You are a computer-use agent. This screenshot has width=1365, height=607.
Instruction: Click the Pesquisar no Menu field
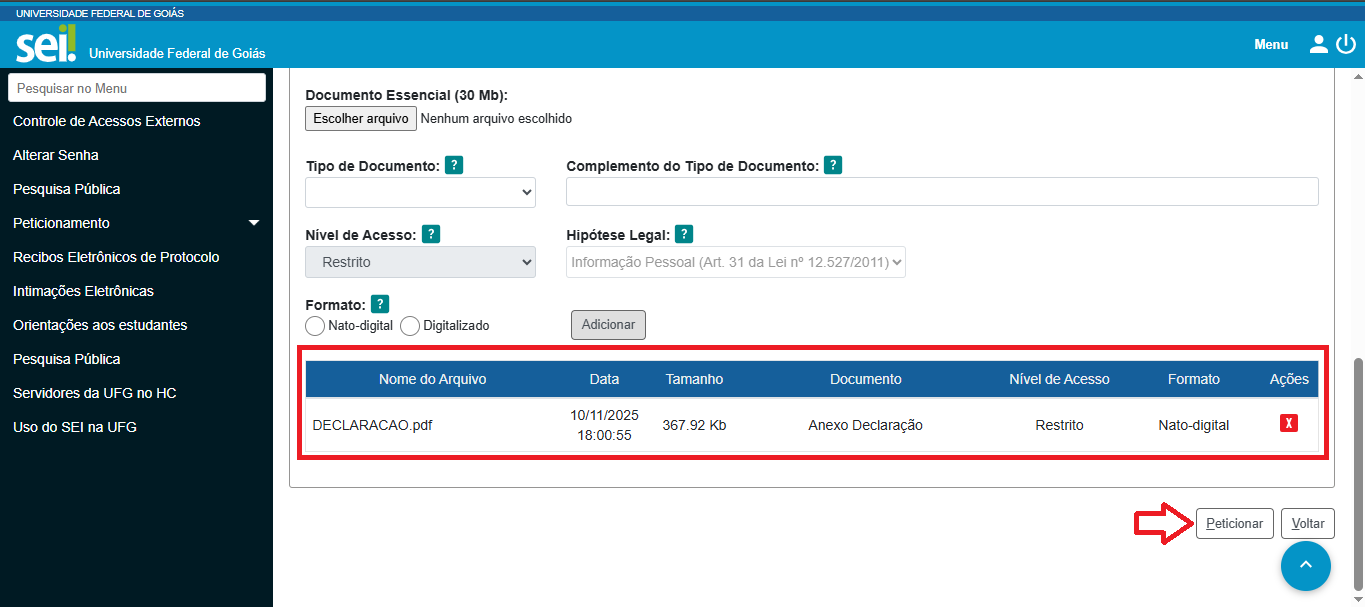click(137, 88)
